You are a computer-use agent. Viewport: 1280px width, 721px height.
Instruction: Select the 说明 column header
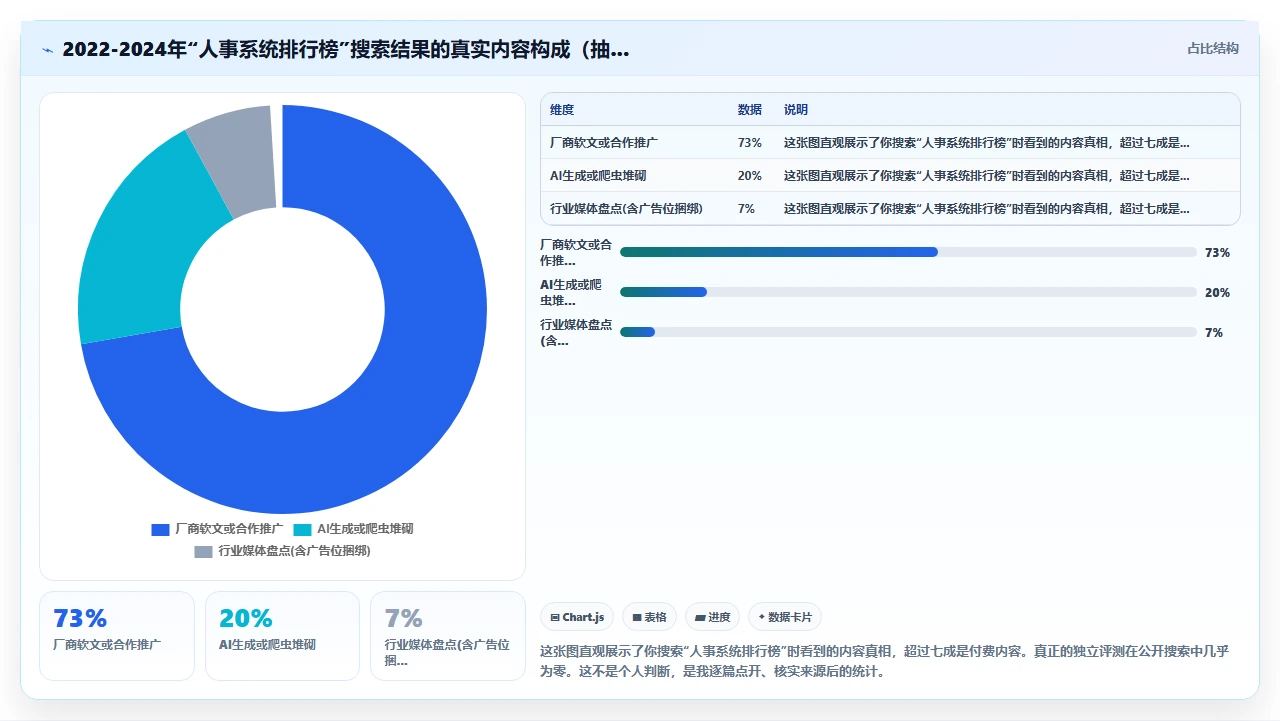[795, 110]
